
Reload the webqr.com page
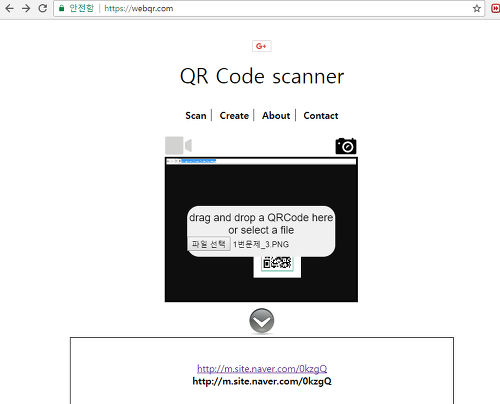click(42, 8)
